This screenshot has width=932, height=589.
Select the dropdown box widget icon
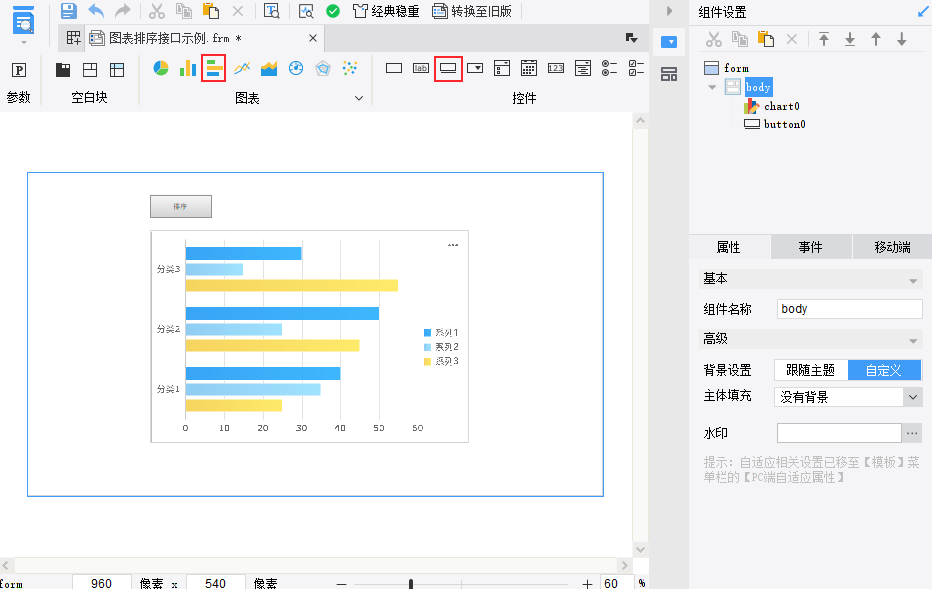click(x=475, y=68)
